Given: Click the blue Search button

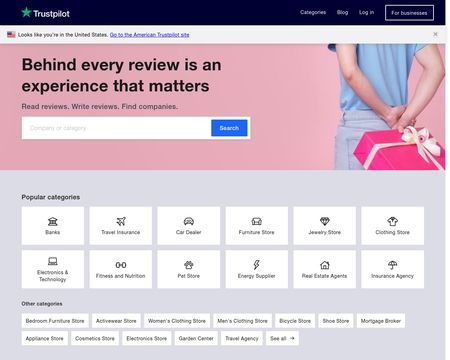Looking at the screenshot, I should tap(229, 128).
